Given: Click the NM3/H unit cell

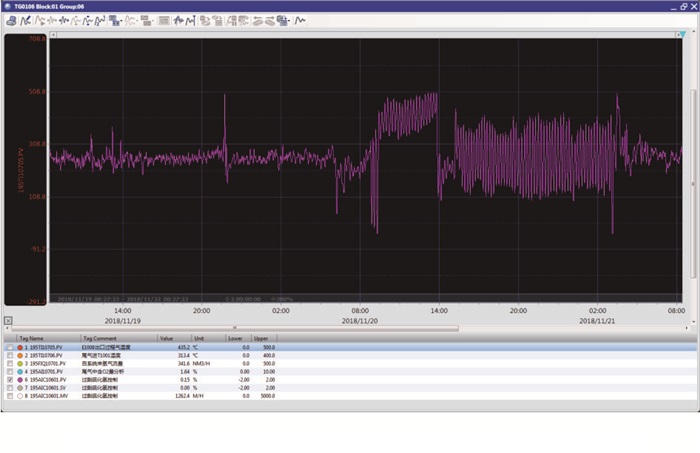Looking at the screenshot, I should pyautogui.click(x=201, y=363).
